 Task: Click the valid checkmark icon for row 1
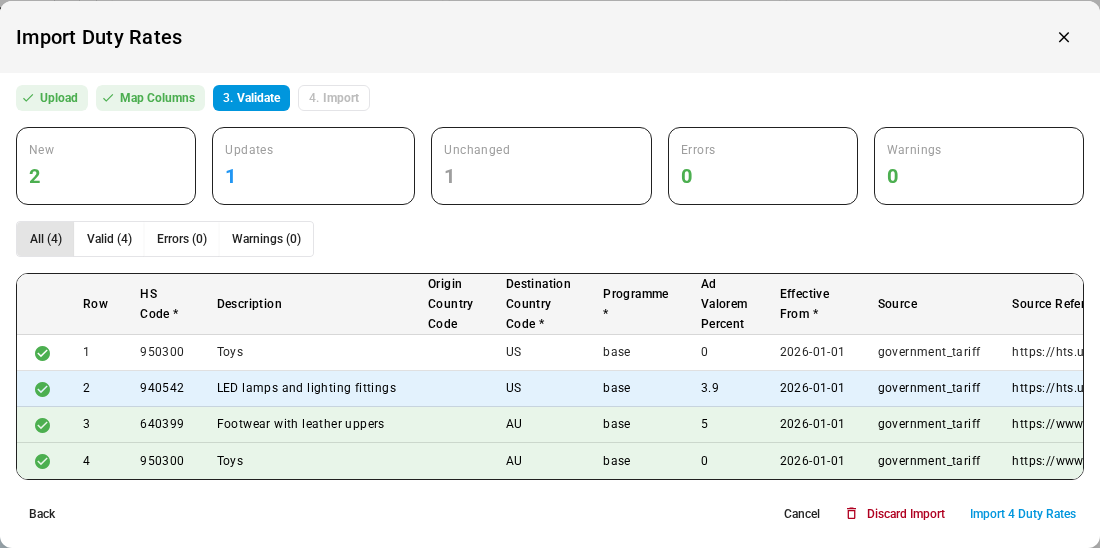pos(42,353)
